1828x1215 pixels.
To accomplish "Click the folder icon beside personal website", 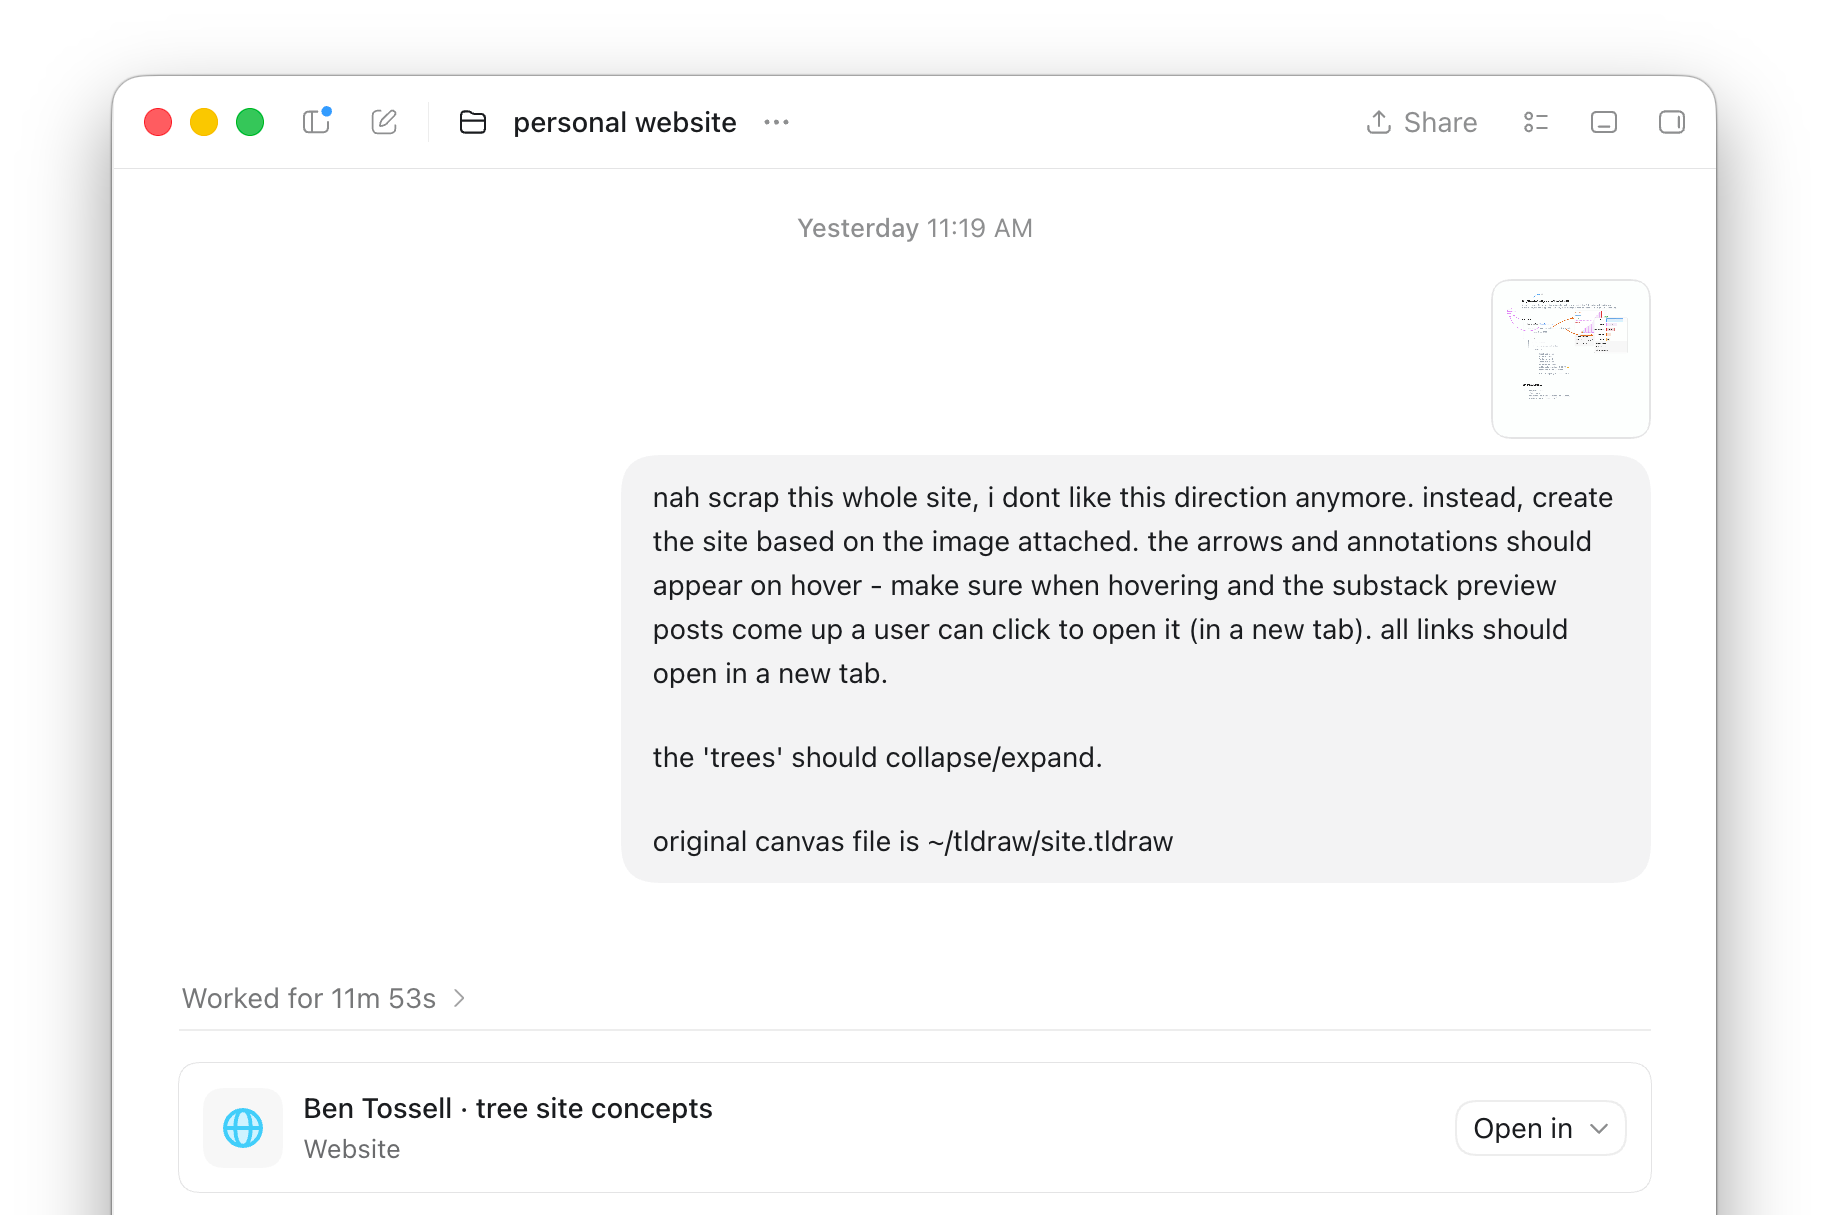I will coord(473,122).
